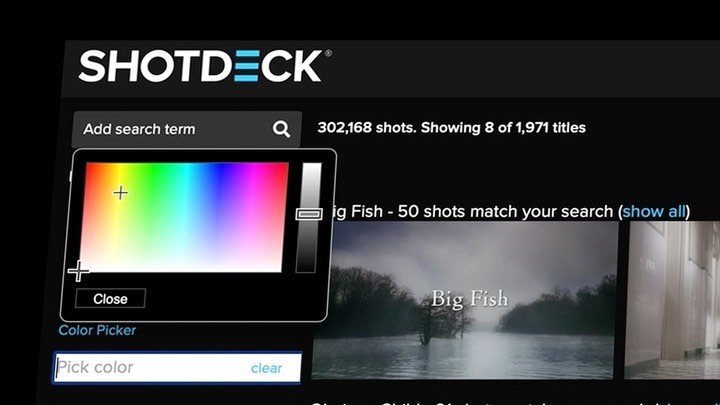Pick blue in the color spectrum
This screenshot has width=720, height=405.
[221, 179]
